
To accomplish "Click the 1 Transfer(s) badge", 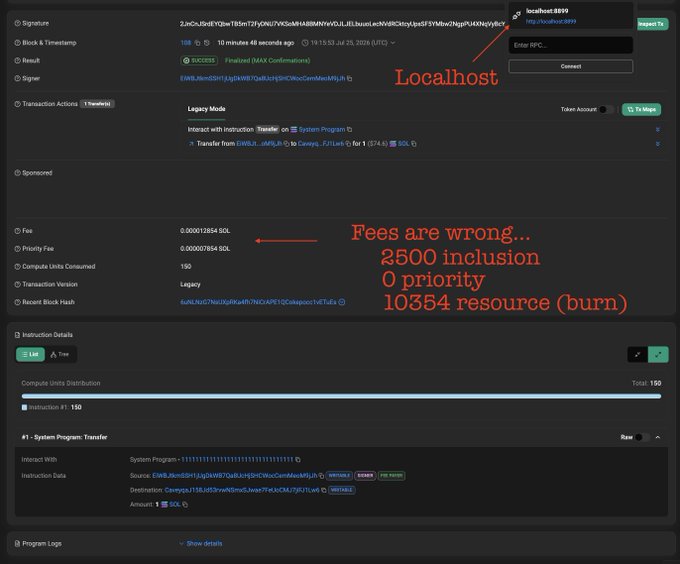I will [97, 104].
